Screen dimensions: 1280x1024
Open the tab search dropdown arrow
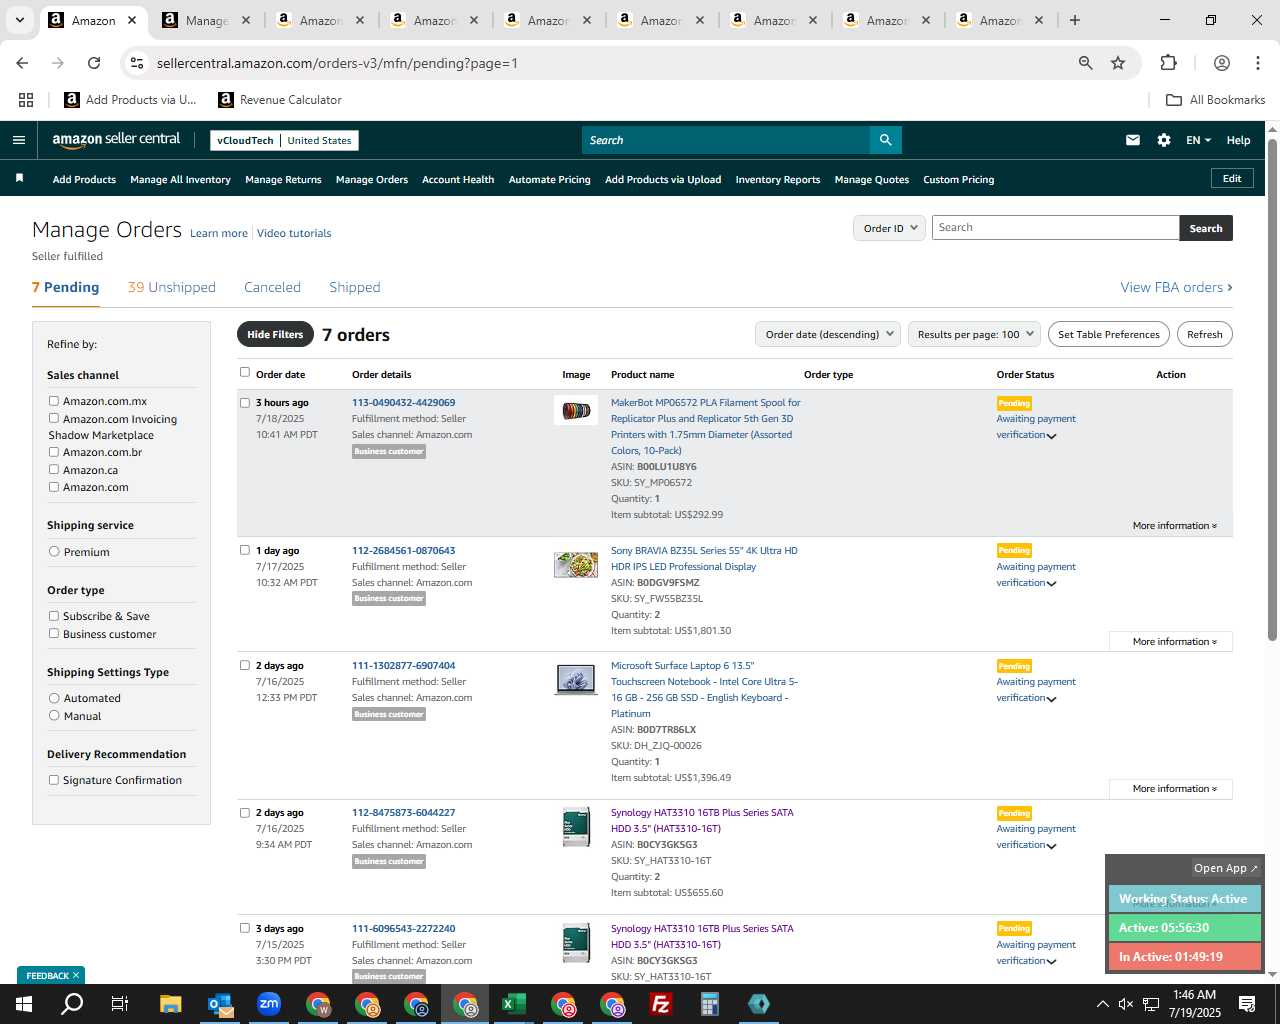(x=19, y=20)
